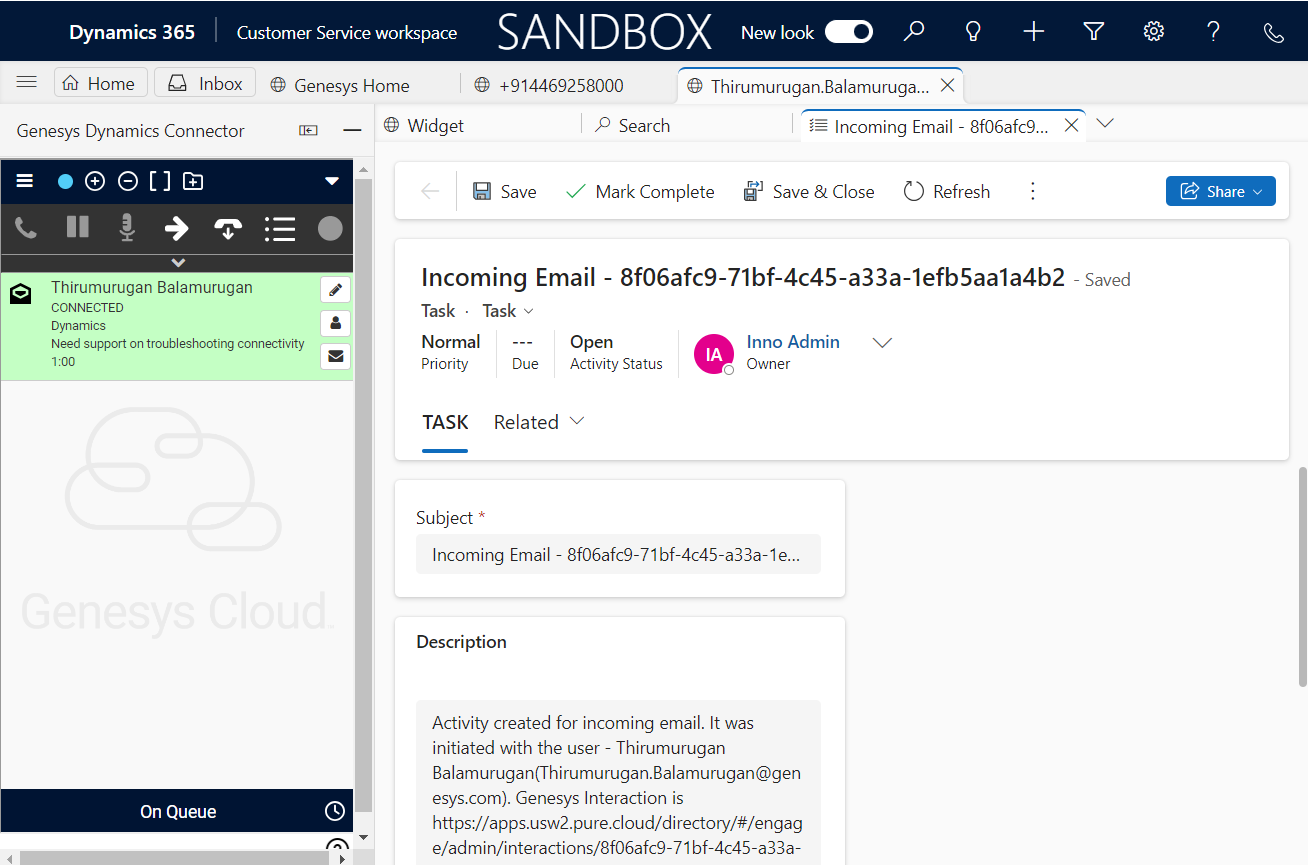1308x865 pixels.
Task: Disconnect the call with the hang-up icon
Action: tap(228, 228)
